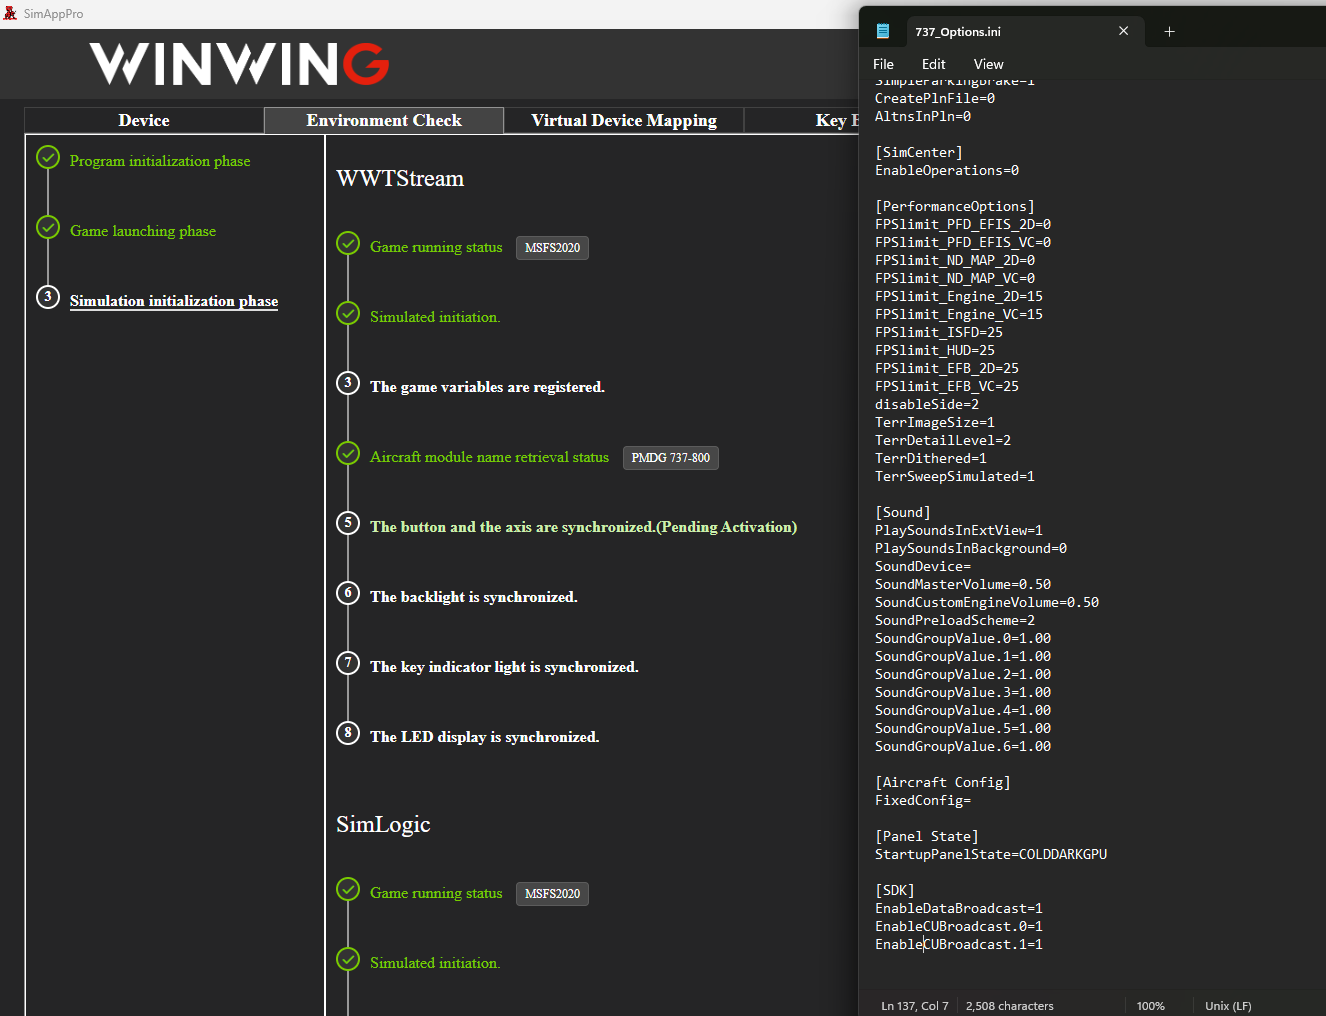The image size is (1326, 1016).
Task: Click step 7 circle for key indicator light
Action: point(348,663)
